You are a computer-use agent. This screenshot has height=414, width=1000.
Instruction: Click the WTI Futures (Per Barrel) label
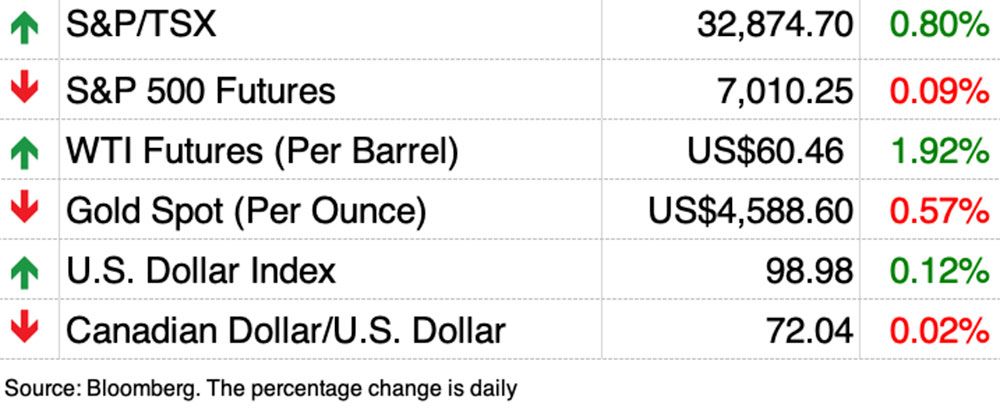click(x=262, y=151)
